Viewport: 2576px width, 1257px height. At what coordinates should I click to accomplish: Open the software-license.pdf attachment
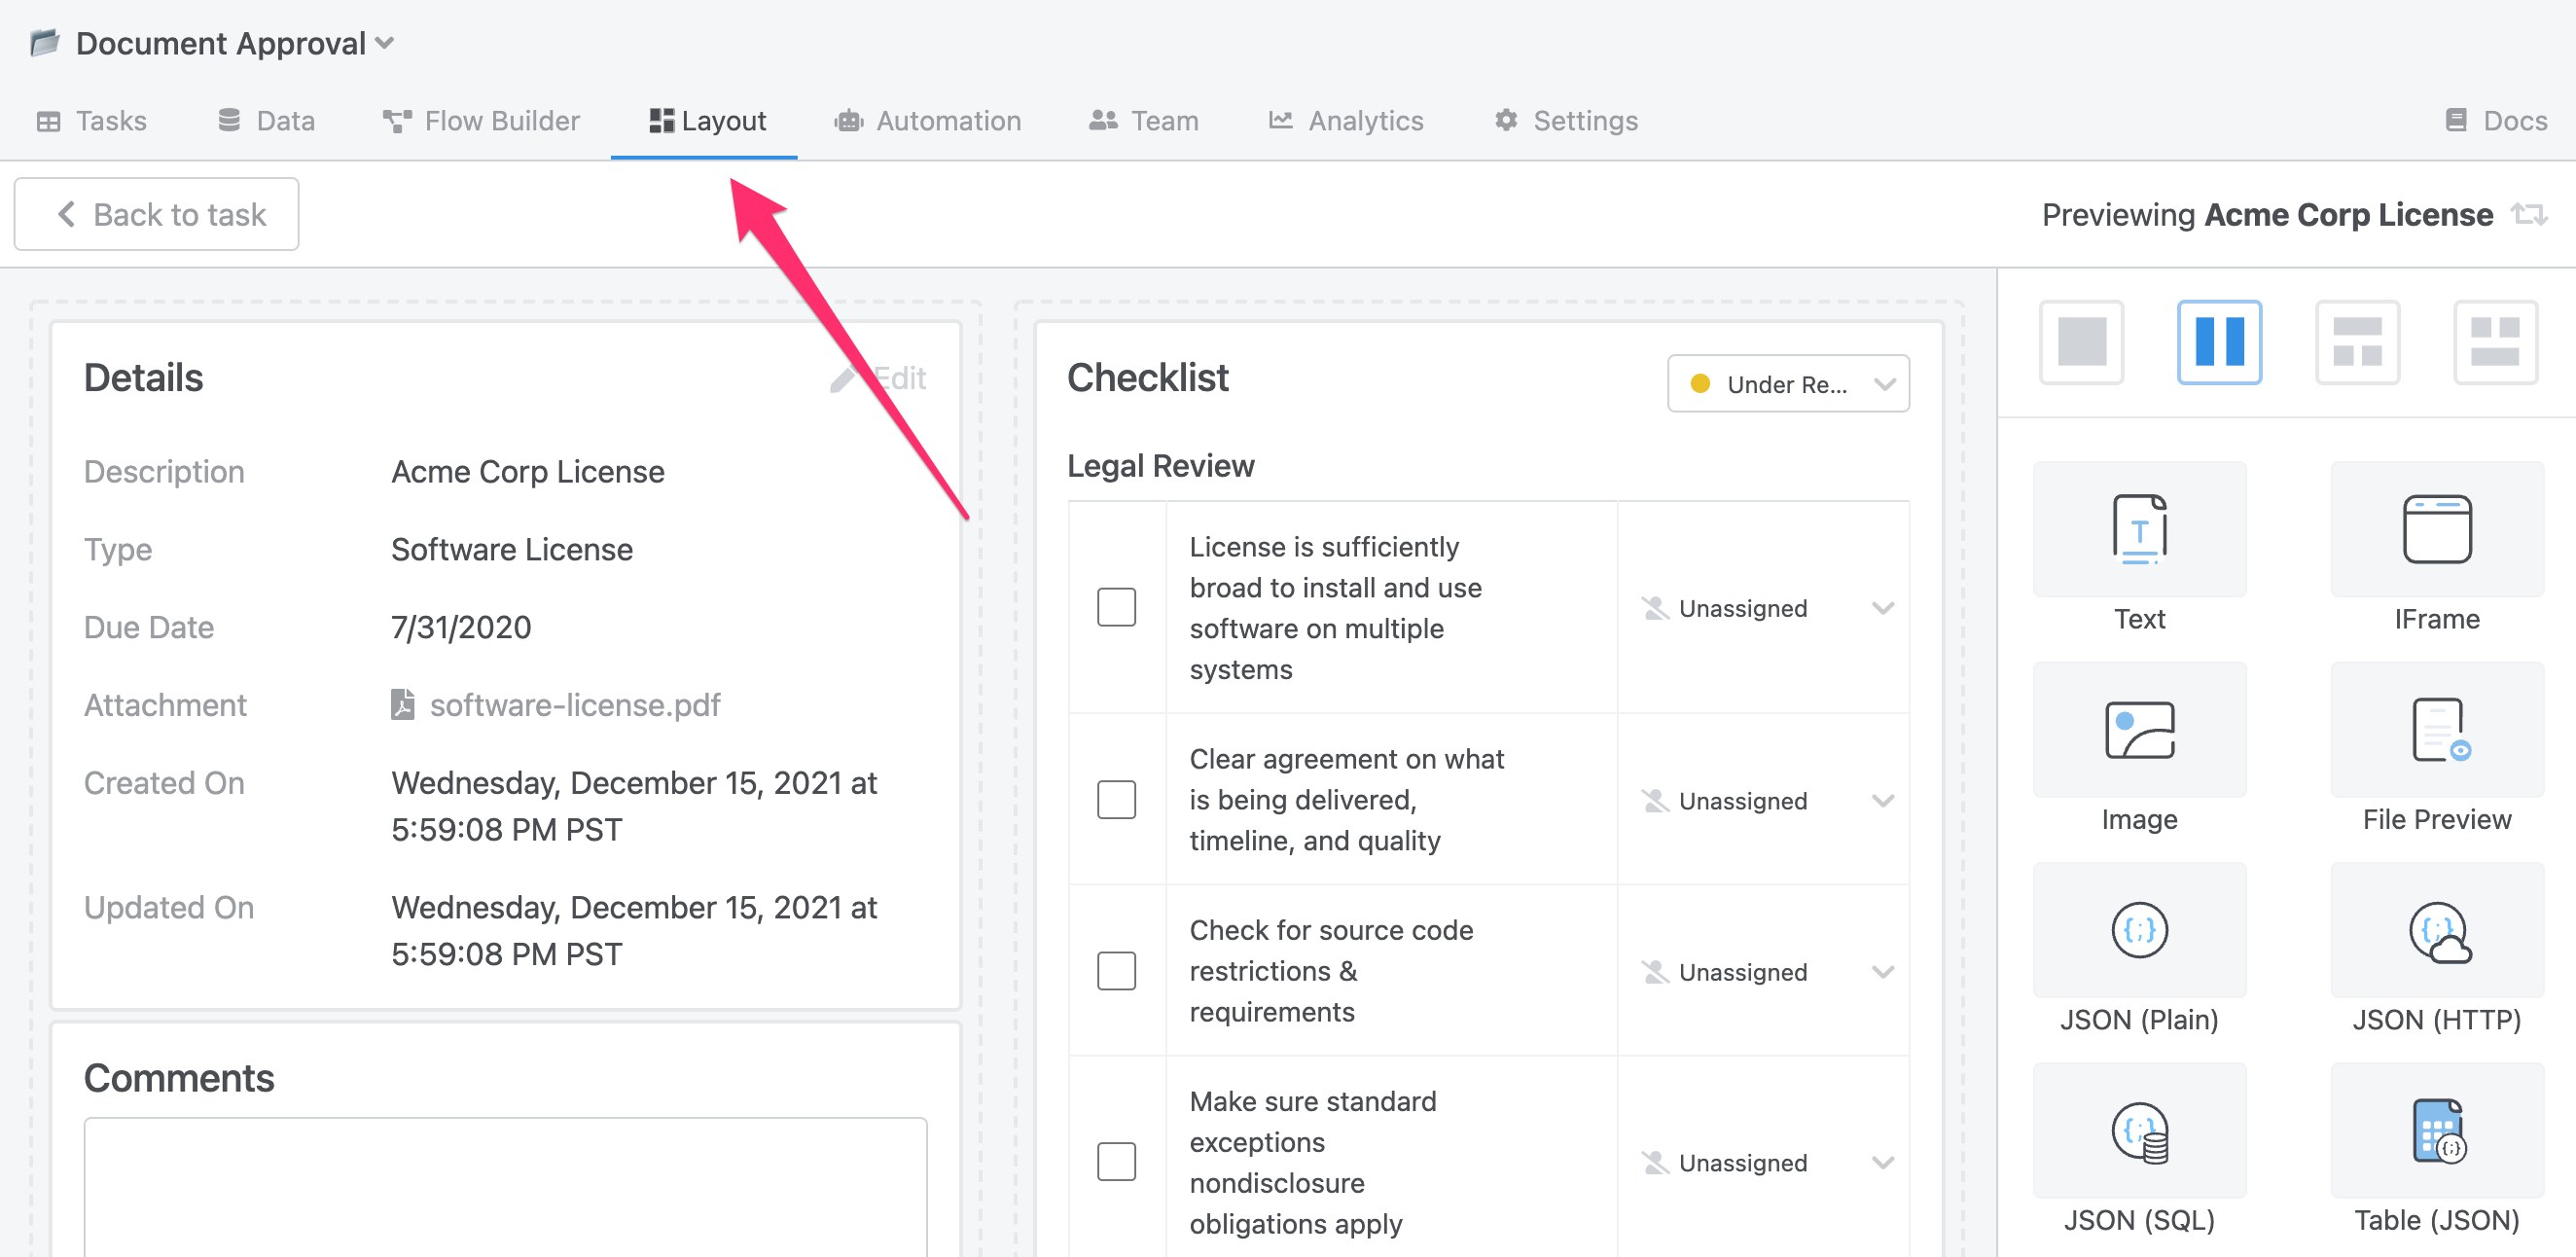point(574,705)
